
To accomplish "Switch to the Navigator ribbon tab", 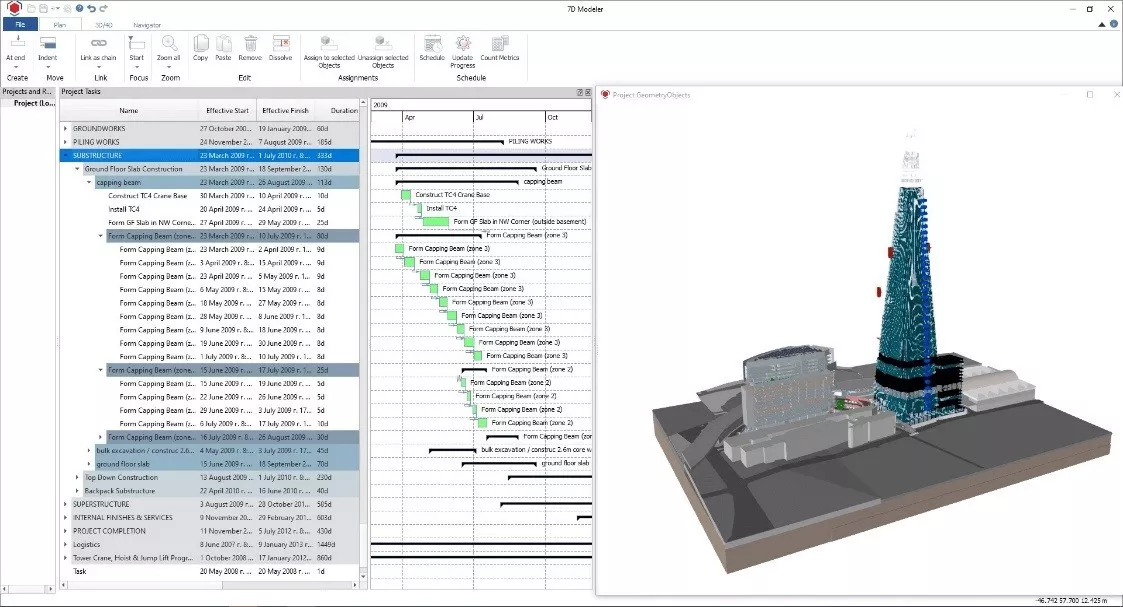I will 147,24.
